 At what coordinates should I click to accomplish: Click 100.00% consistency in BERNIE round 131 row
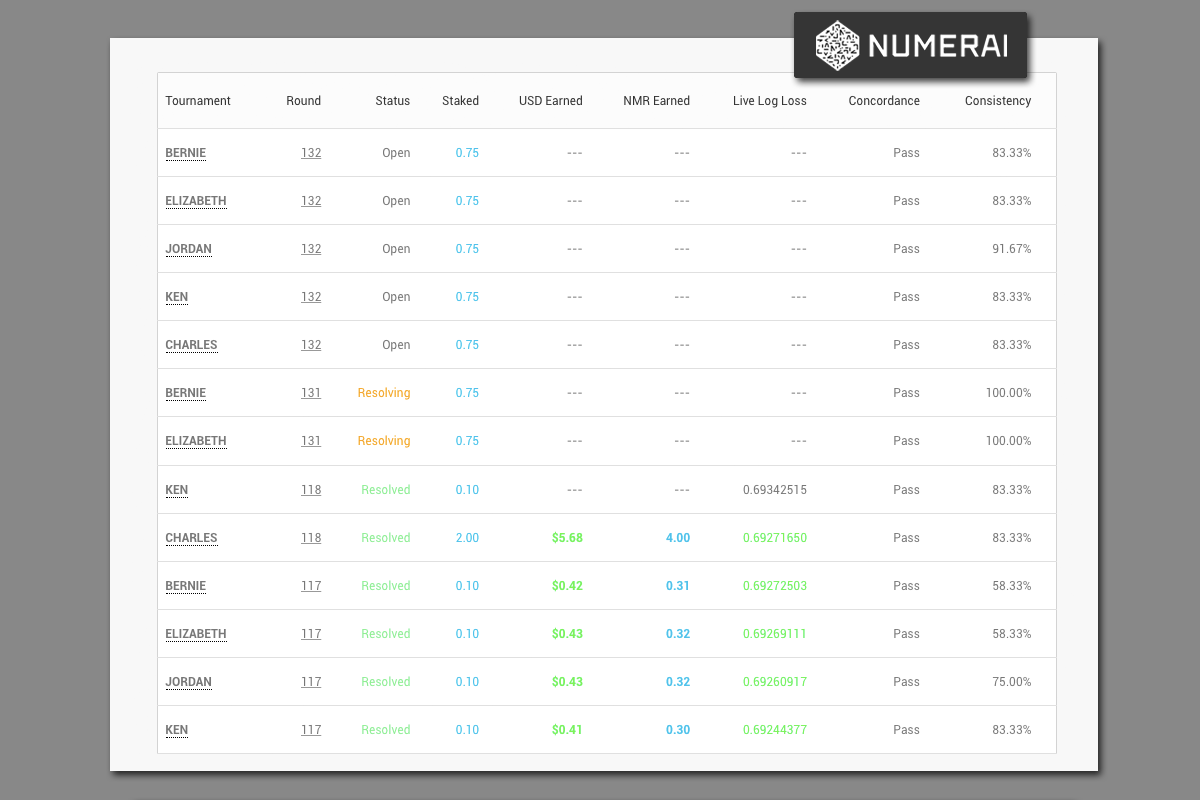(1008, 393)
